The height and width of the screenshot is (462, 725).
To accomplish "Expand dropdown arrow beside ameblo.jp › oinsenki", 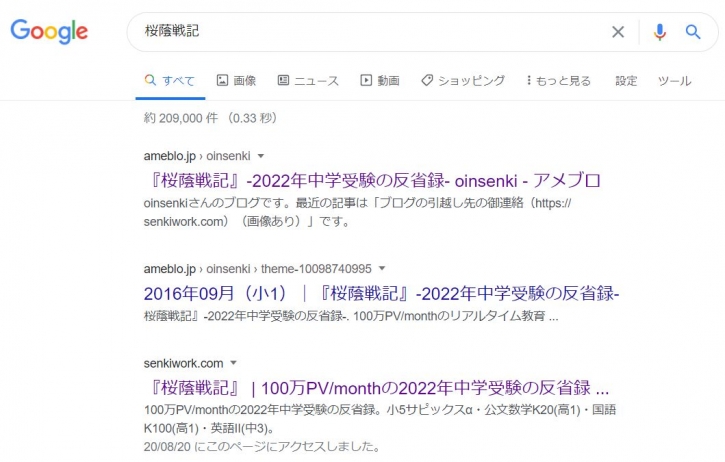I will [261, 156].
